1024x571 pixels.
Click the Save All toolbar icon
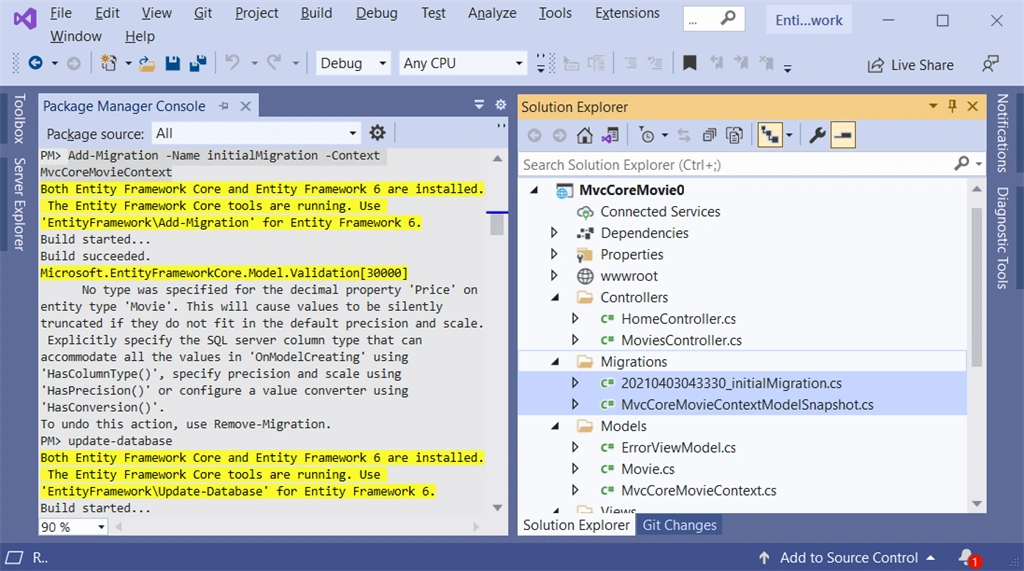(x=198, y=63)
